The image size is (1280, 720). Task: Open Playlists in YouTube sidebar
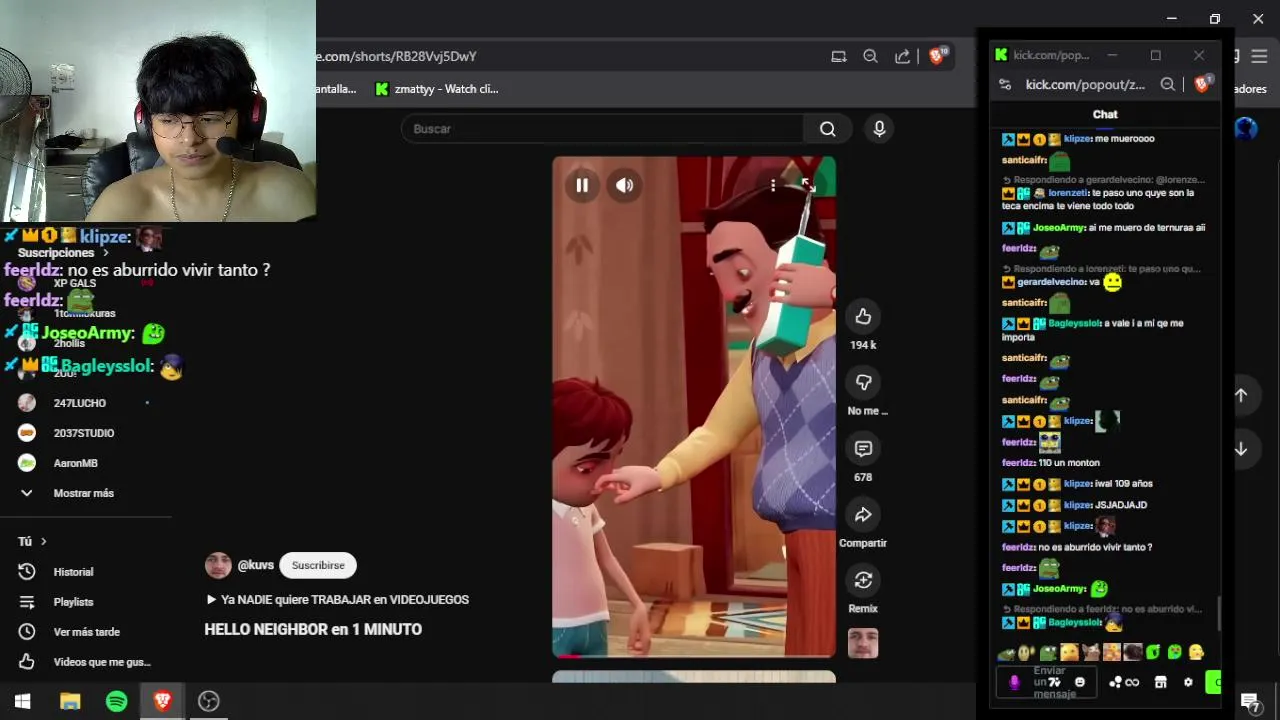[73, 602]
